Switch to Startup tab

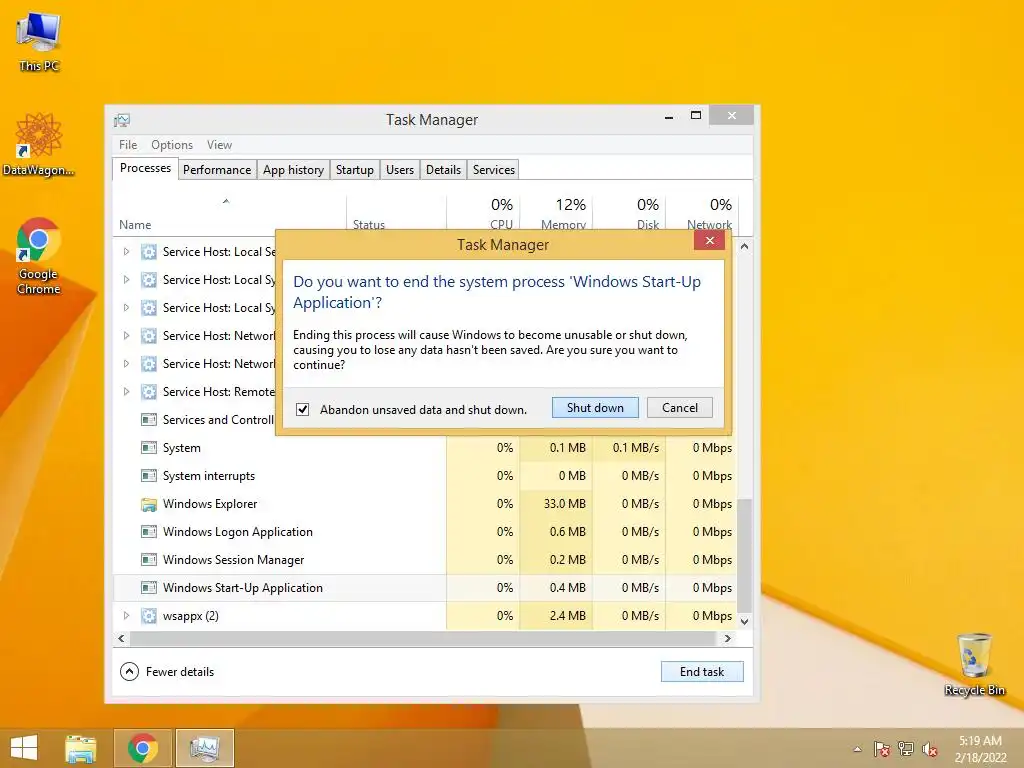[x=355, y=170]
